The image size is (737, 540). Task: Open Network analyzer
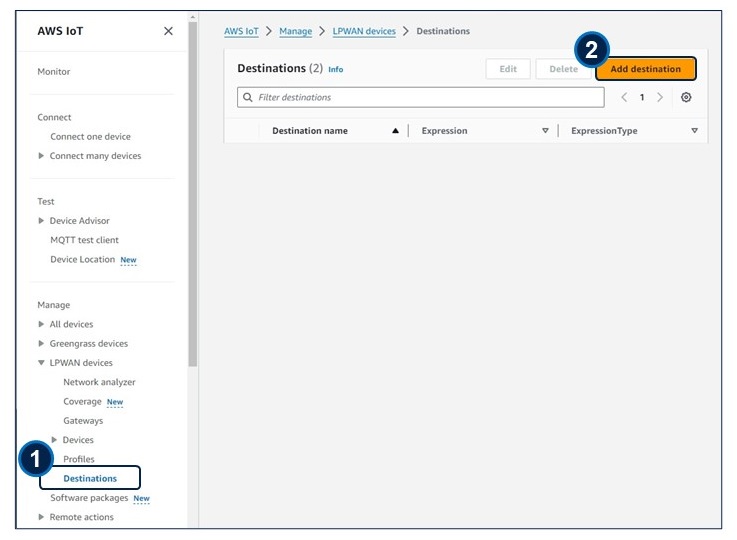(x=99, y=382)
